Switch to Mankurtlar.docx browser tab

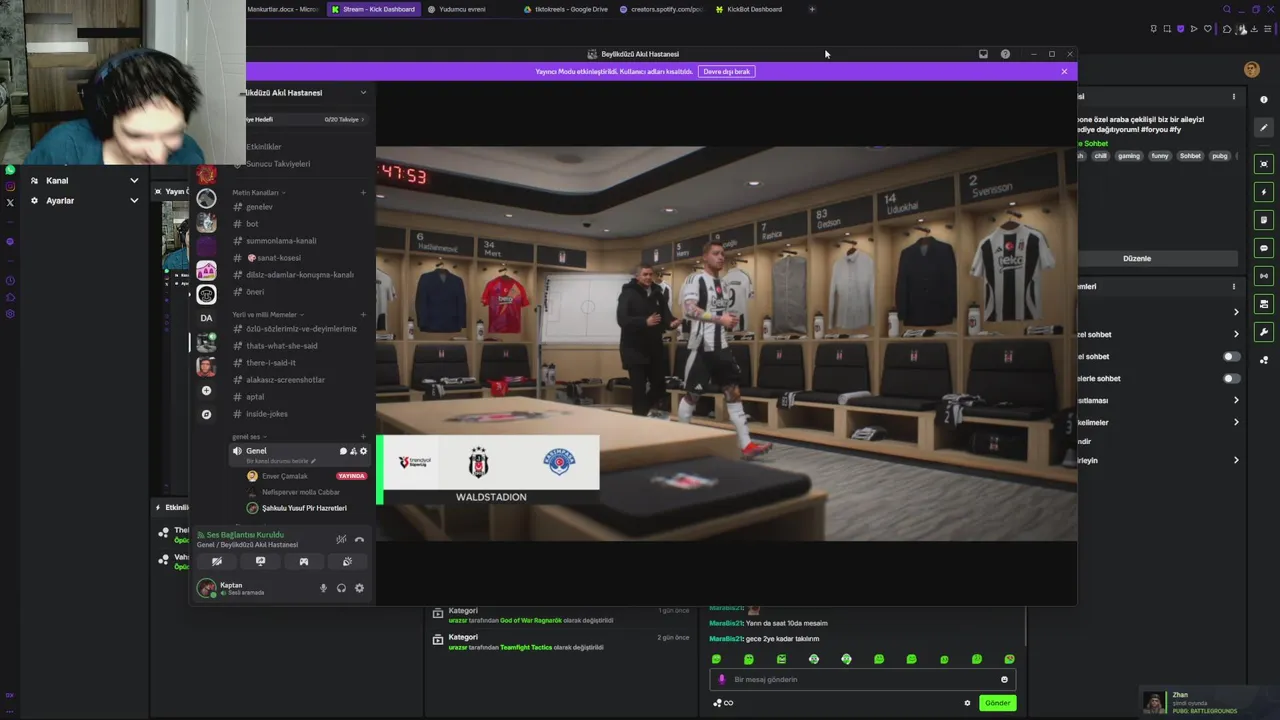(284, 9)
